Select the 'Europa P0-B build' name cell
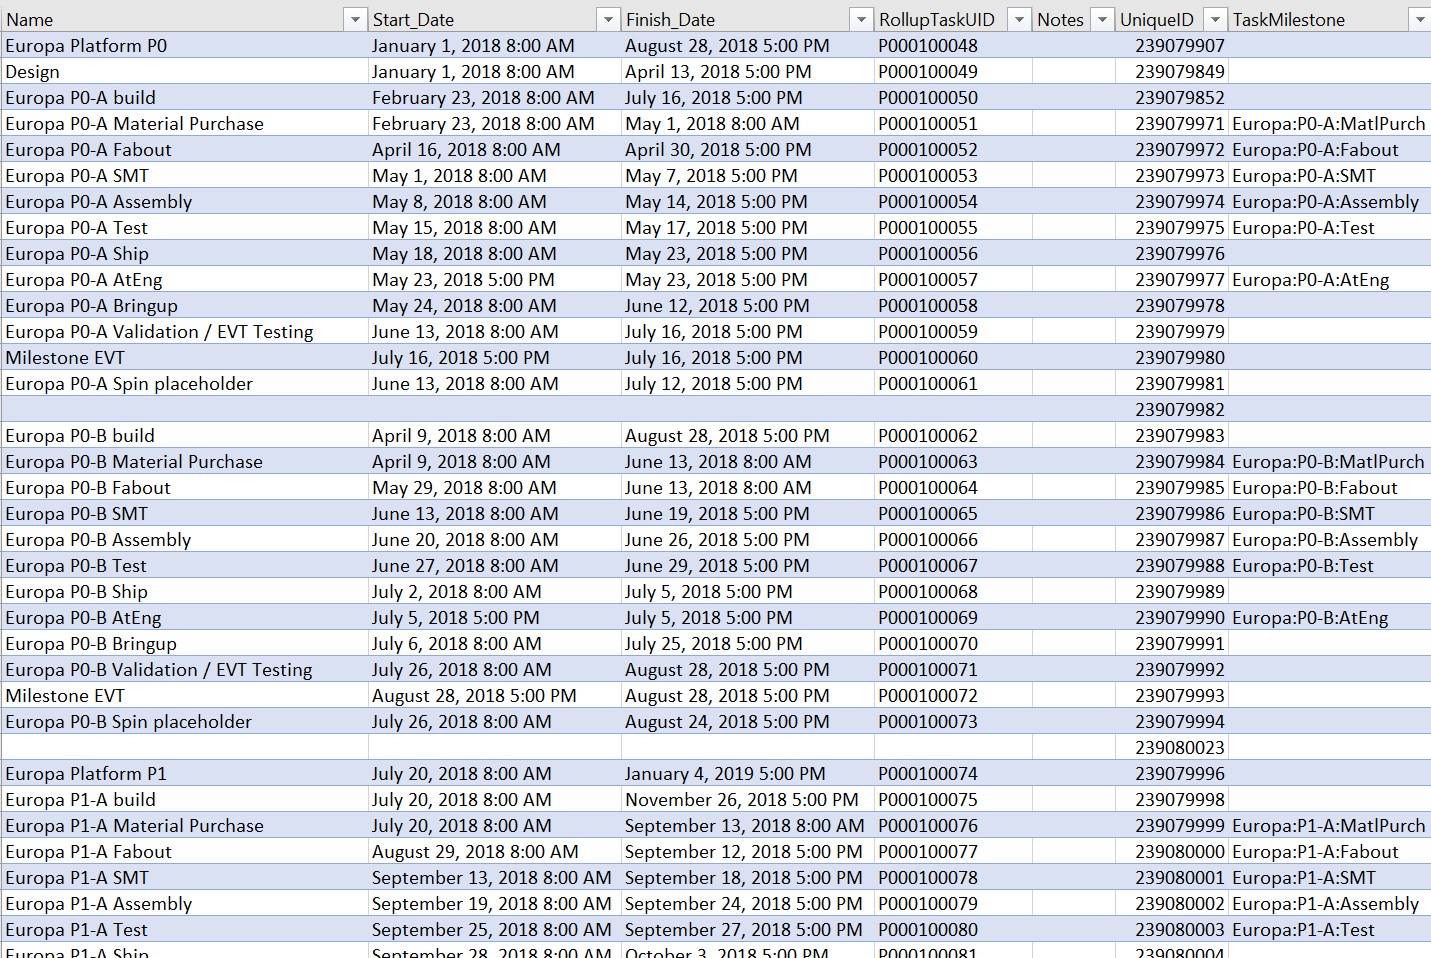 [185, 435]
